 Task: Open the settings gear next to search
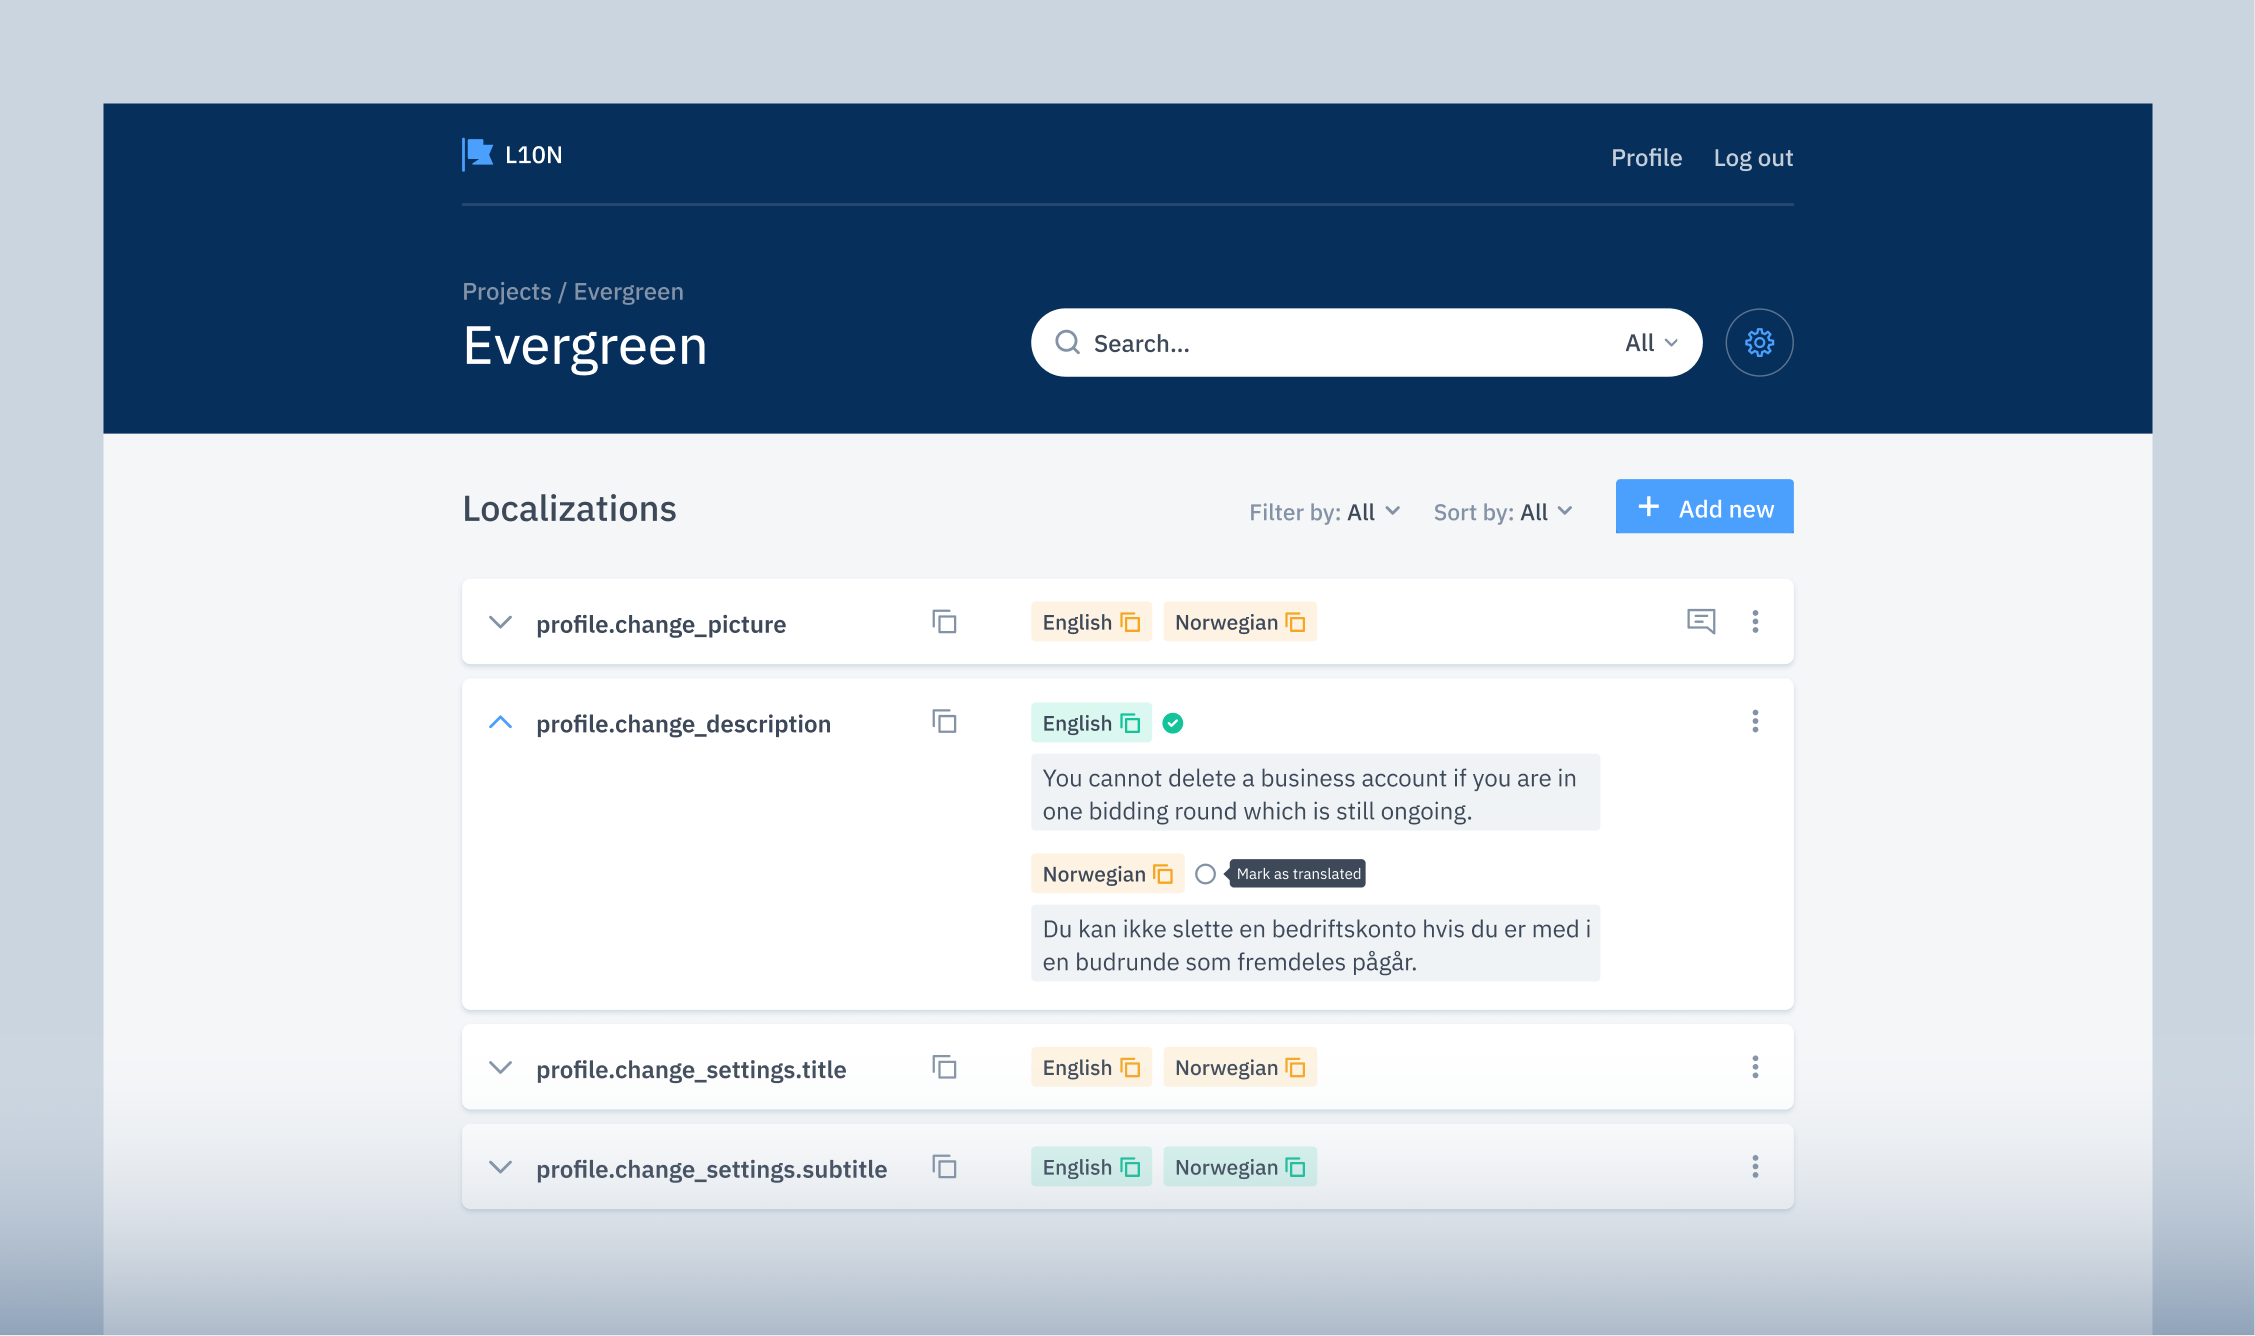1759,342
